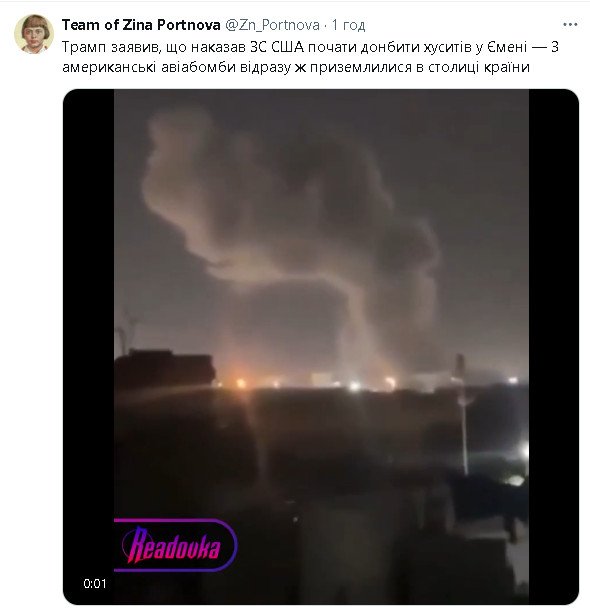
Task: Open the tweet timestamp "1 год"
Action: [x=348, y=25]
